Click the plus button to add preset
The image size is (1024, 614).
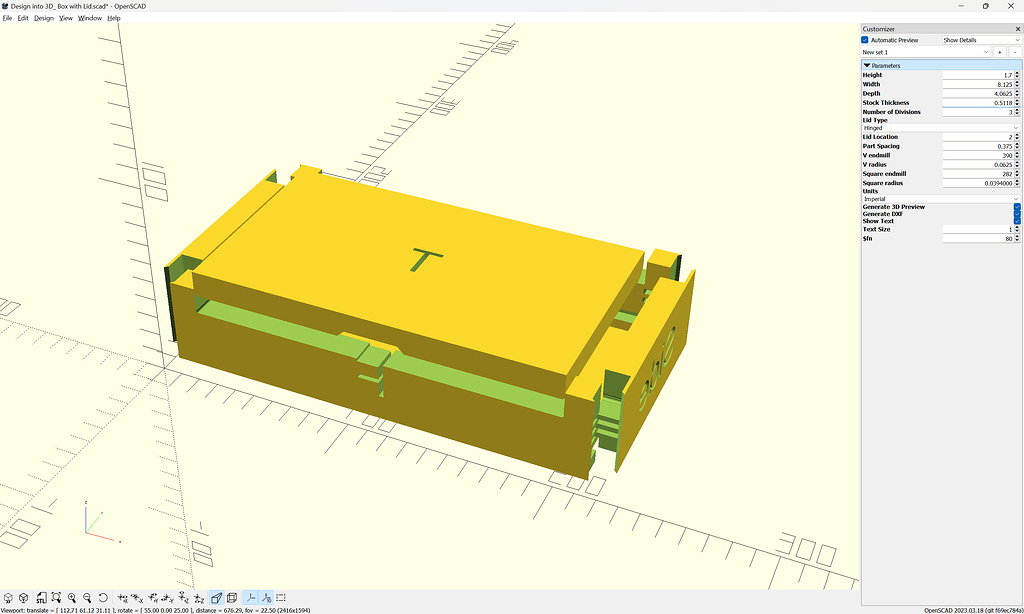click(999, 52)
